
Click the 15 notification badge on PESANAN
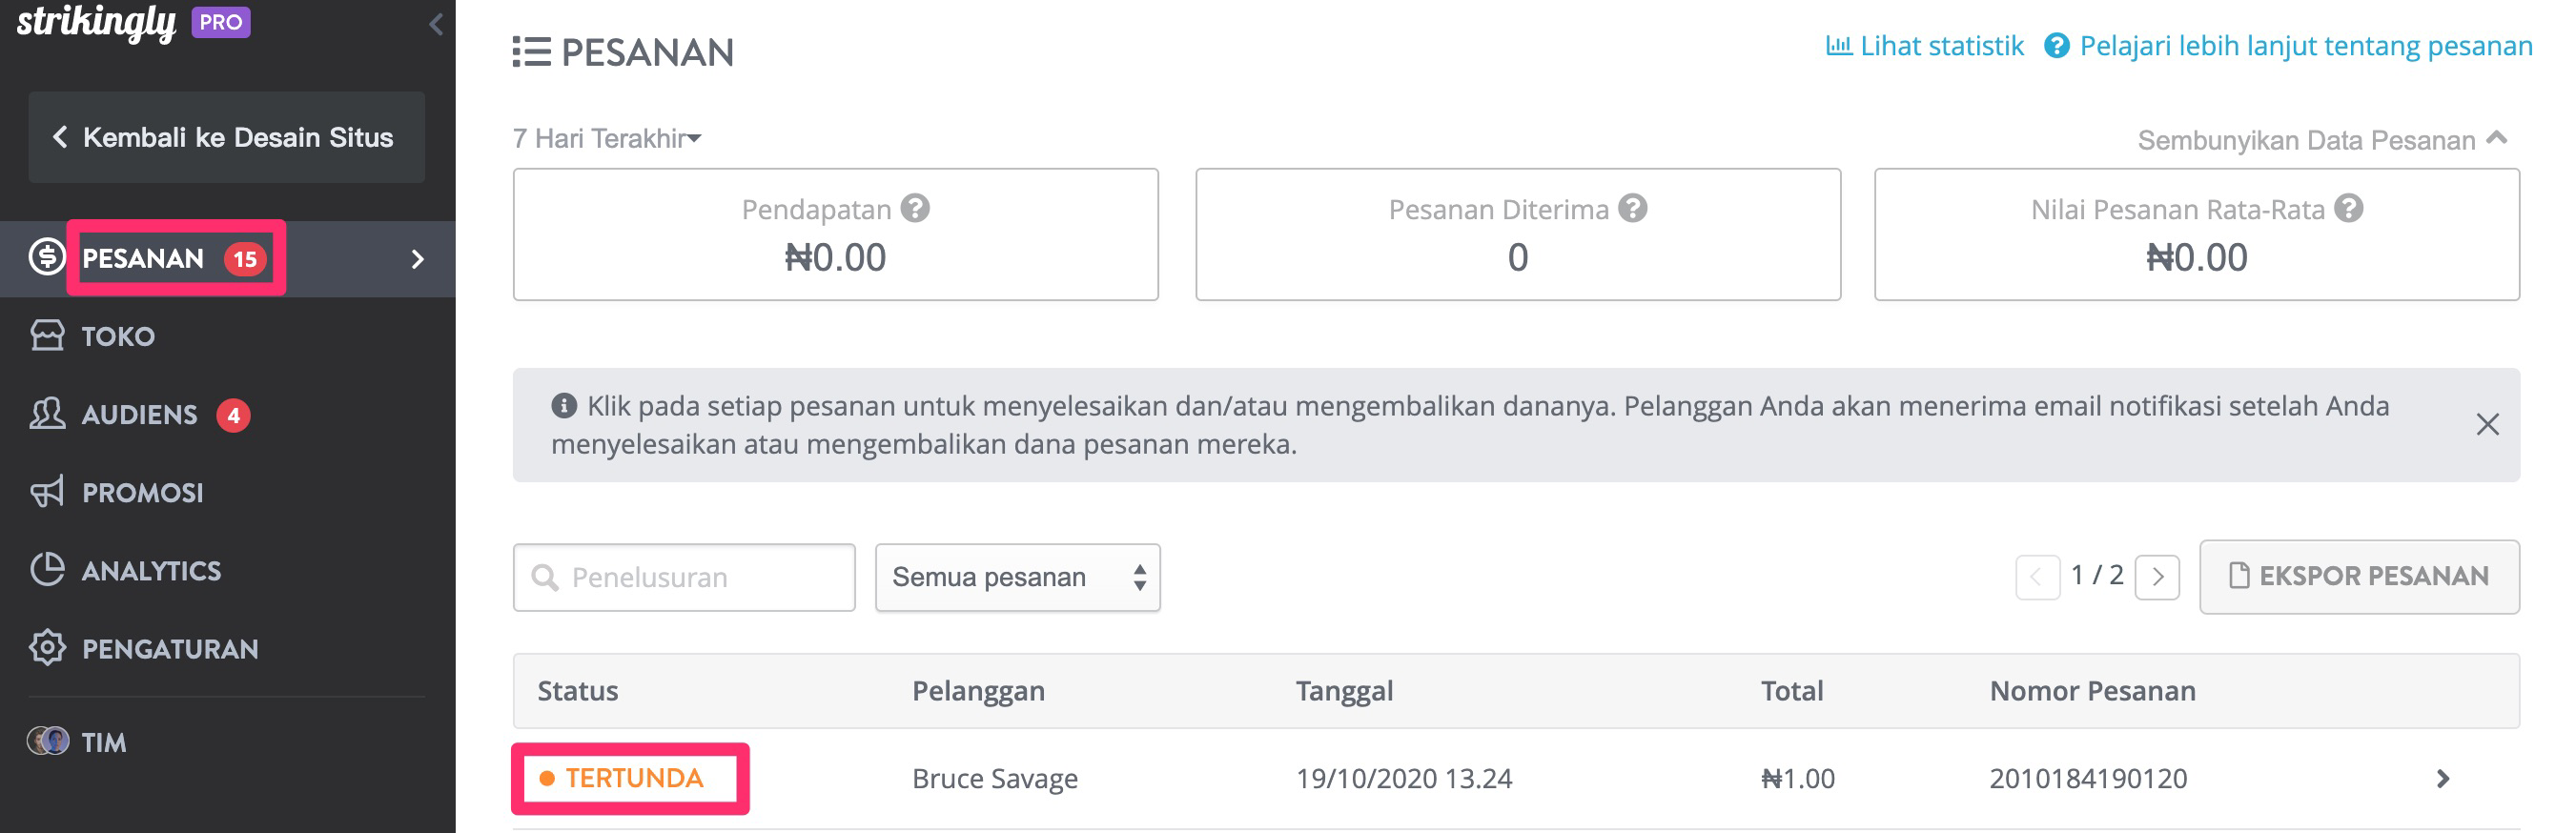pyautogui.click(x=245, y=259)
